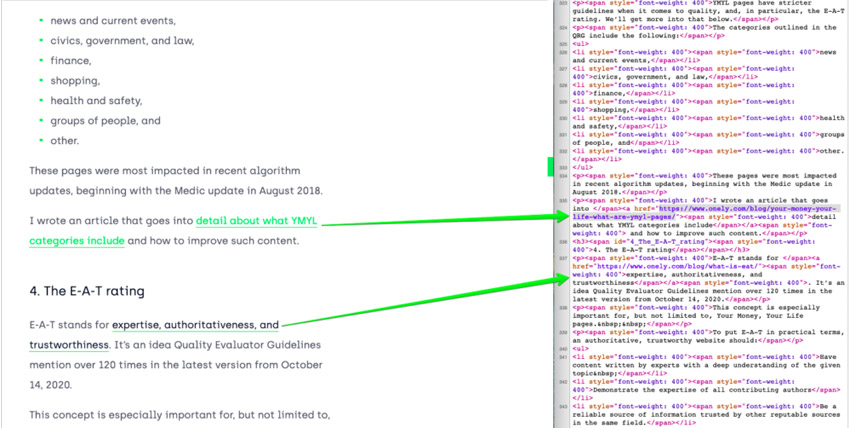Click 'E-A-T stands for' text on the page

[69, 325]
